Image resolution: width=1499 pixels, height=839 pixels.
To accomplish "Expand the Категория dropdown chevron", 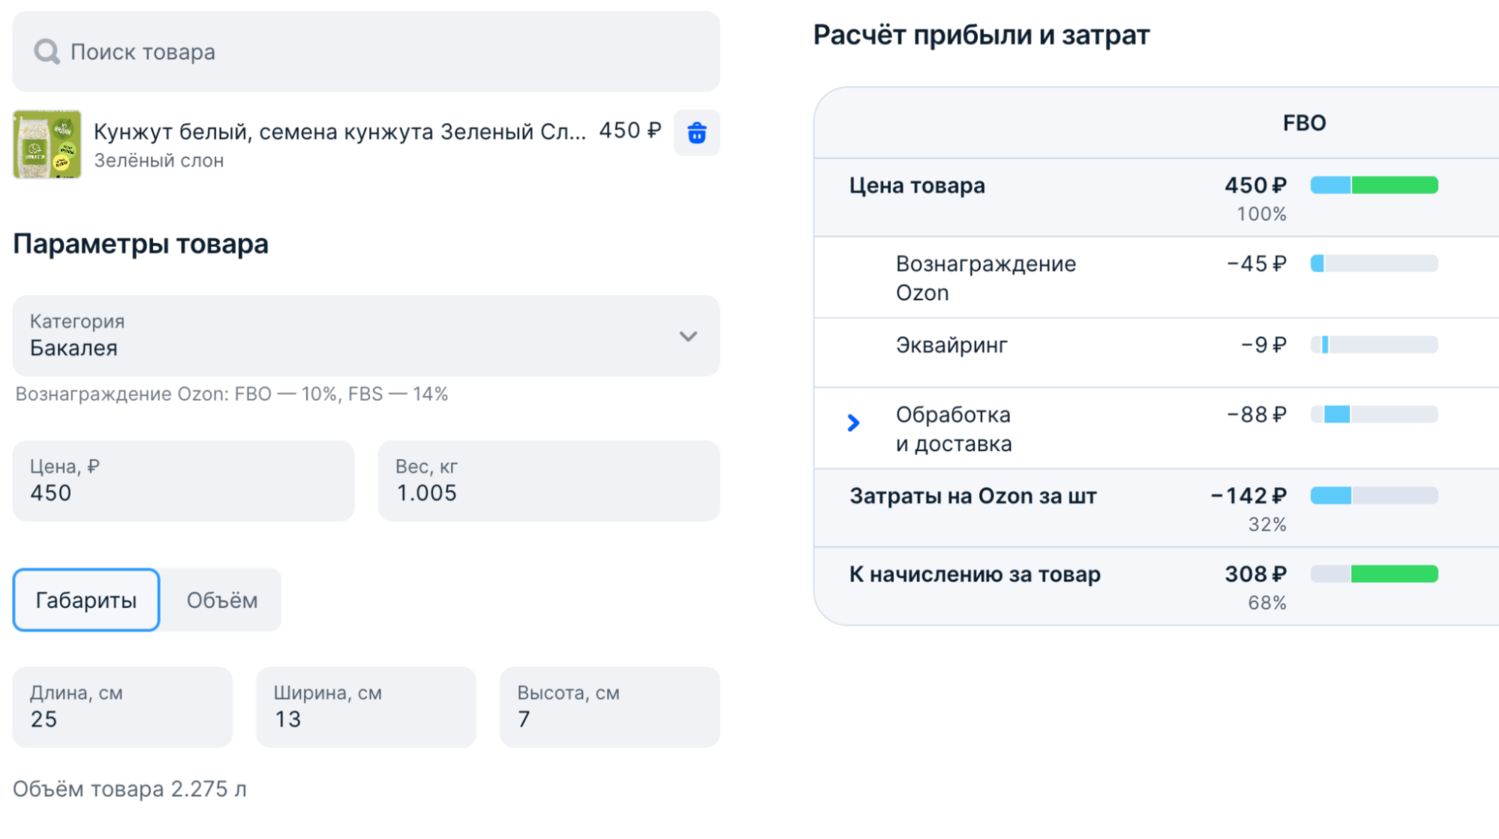I will [688, 336].
